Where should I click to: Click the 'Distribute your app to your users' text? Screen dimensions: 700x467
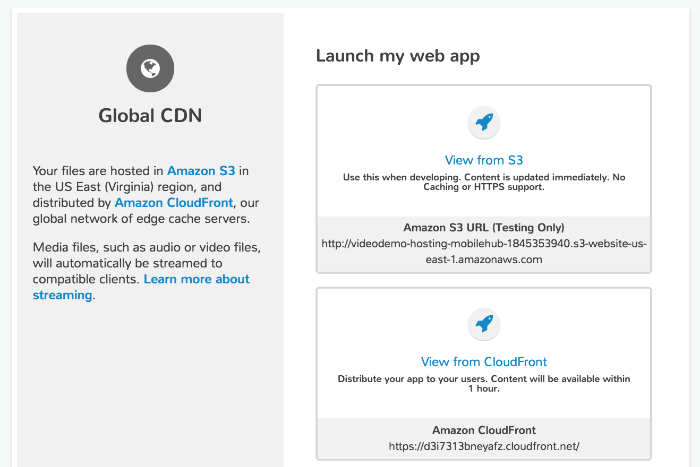tap(484, 384)
